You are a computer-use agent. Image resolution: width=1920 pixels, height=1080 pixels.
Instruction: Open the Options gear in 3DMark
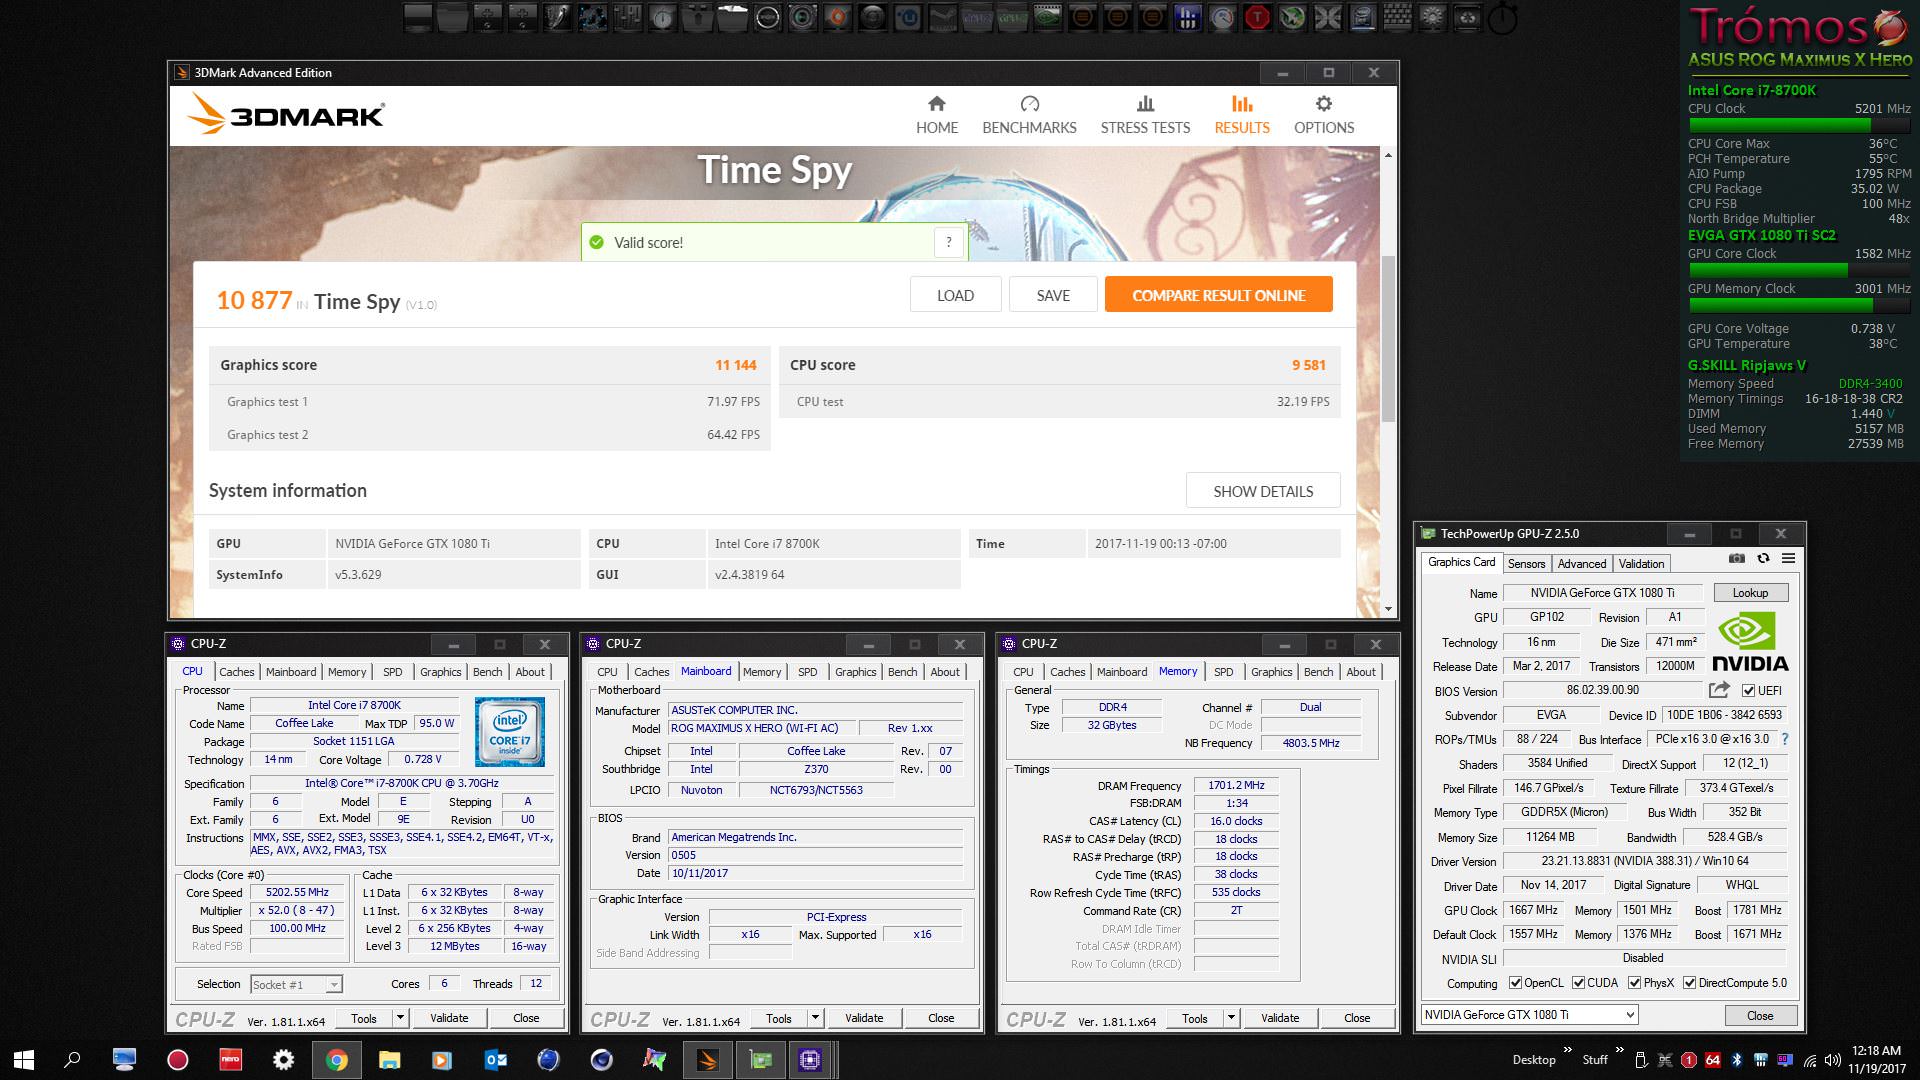point(1324,104)
